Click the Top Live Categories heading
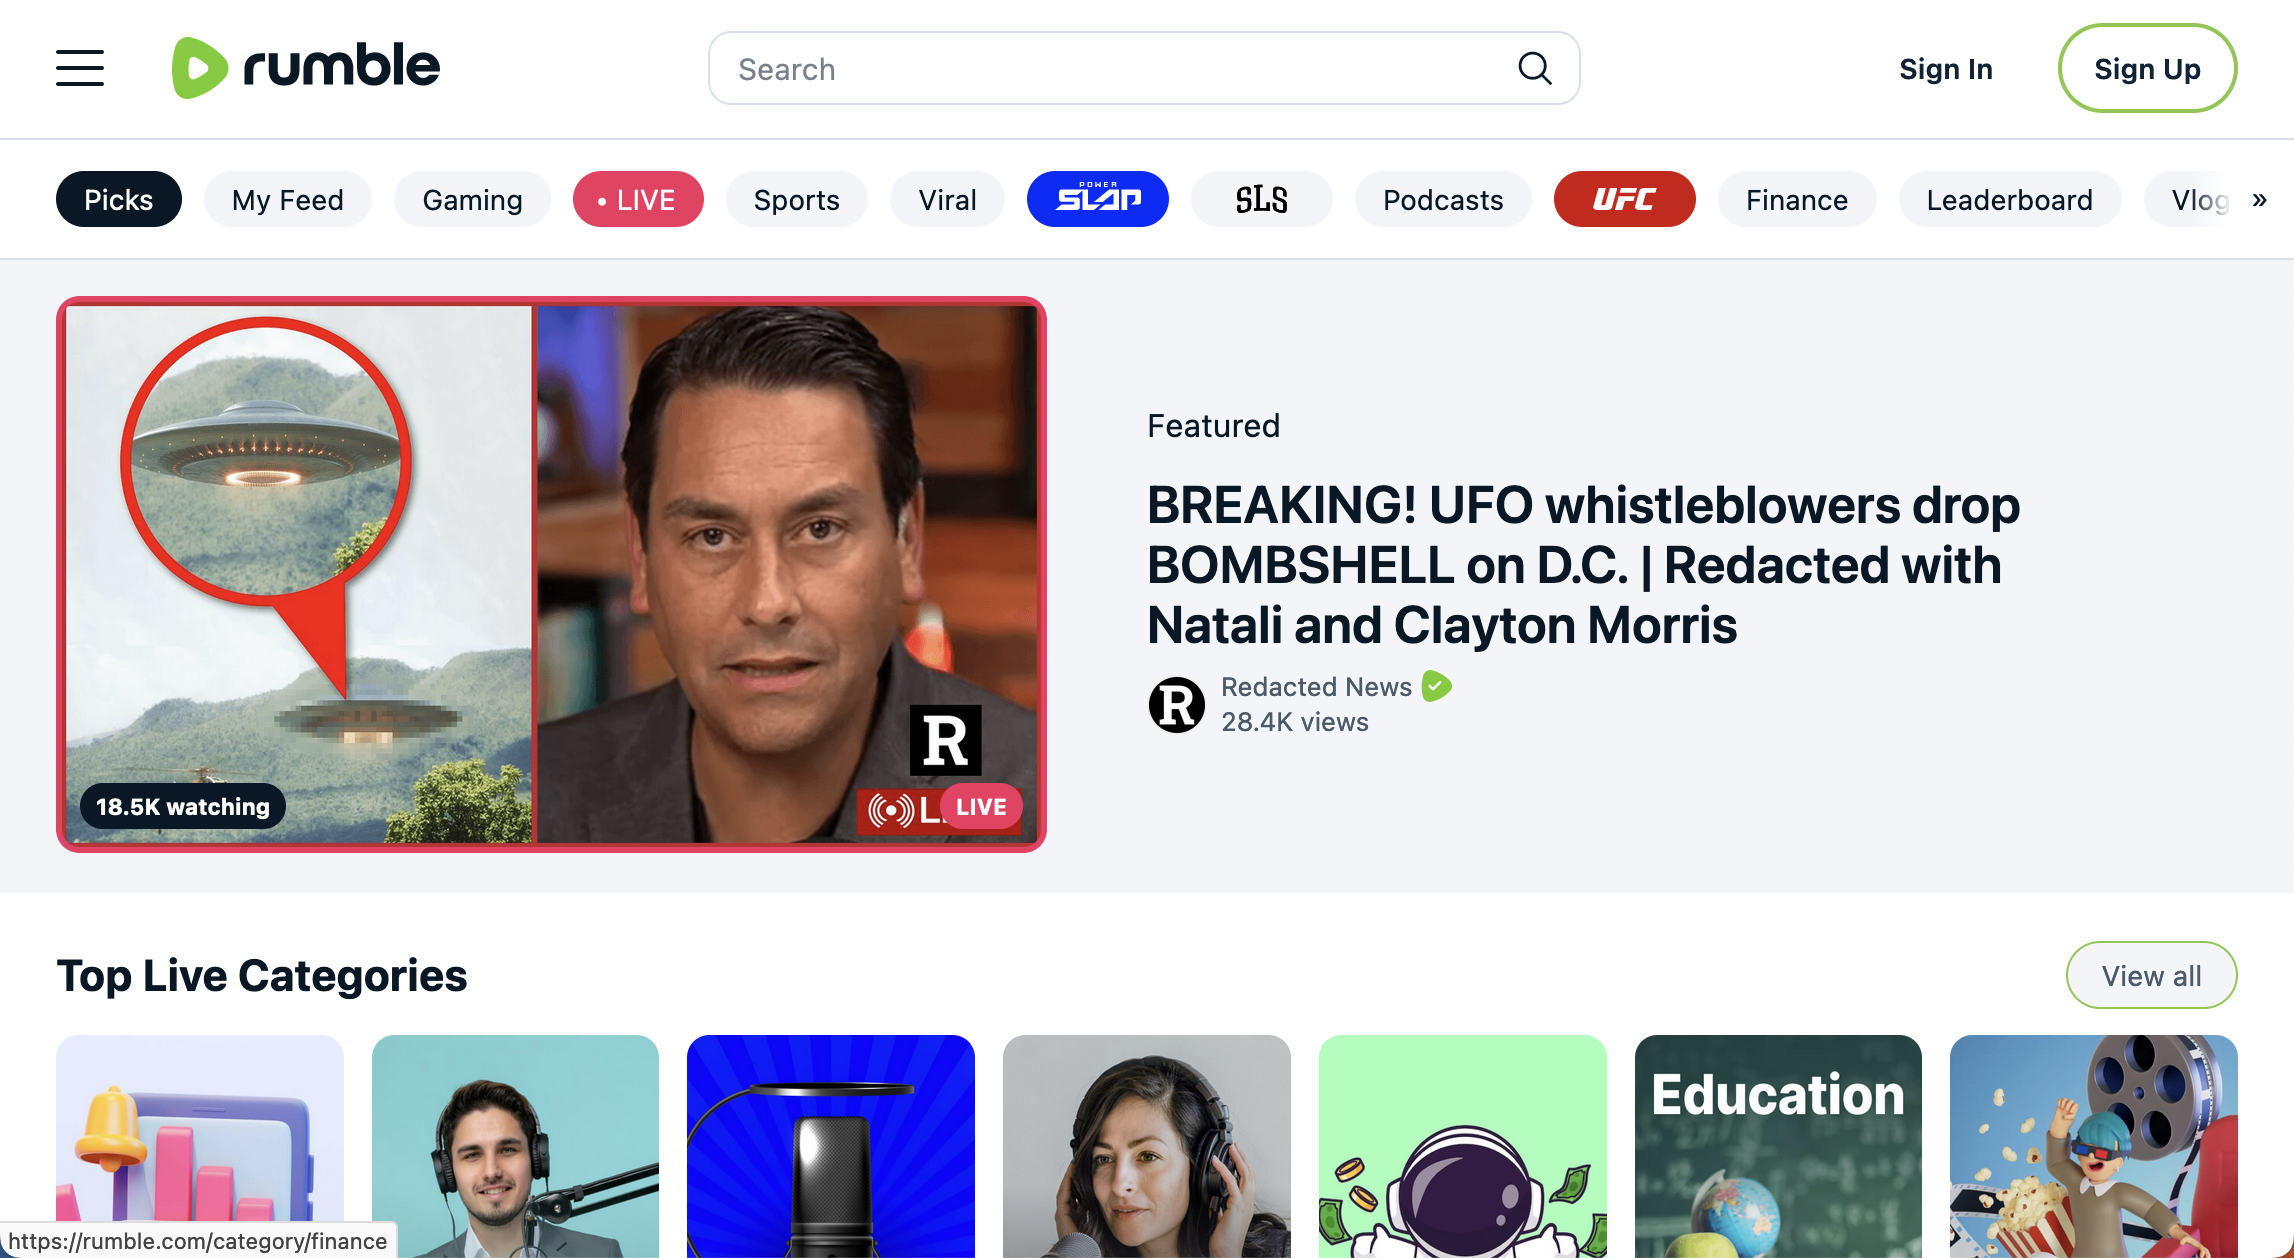 point(262,975)
